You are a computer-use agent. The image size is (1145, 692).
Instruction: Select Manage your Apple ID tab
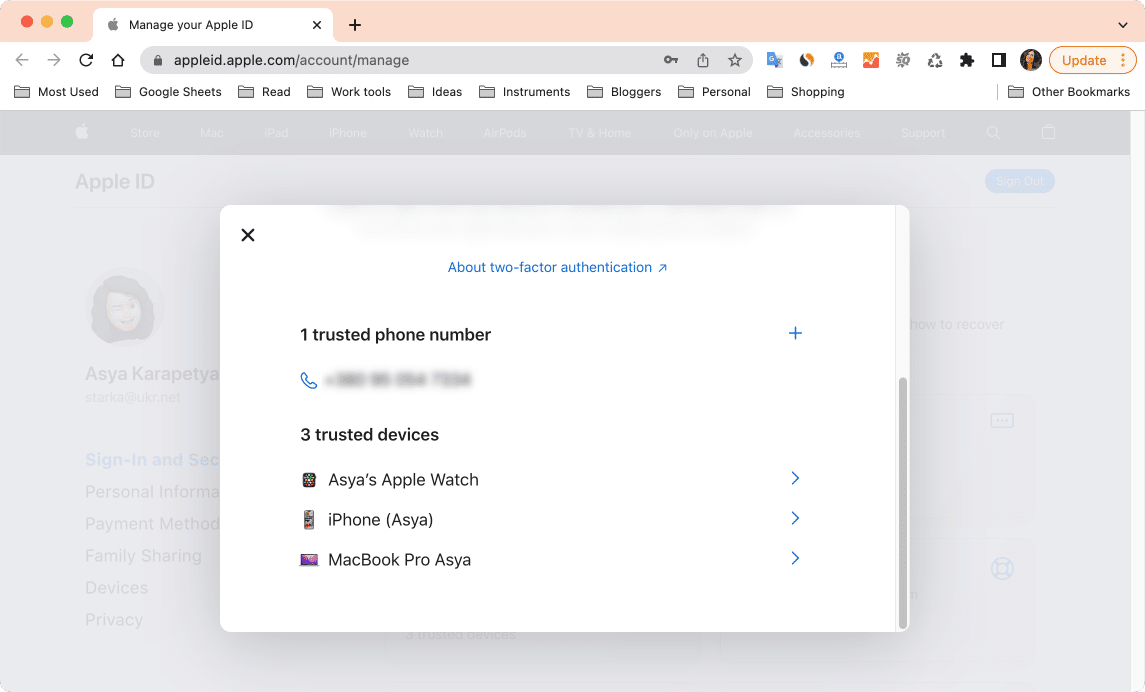212,25
